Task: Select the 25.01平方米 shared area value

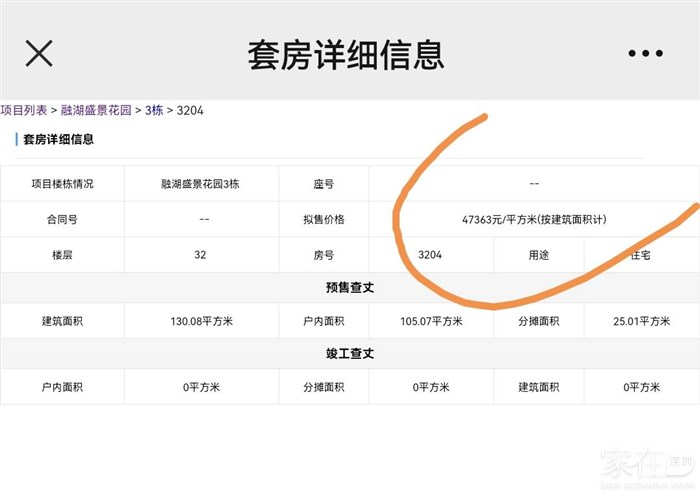Action: pos(641,321)
